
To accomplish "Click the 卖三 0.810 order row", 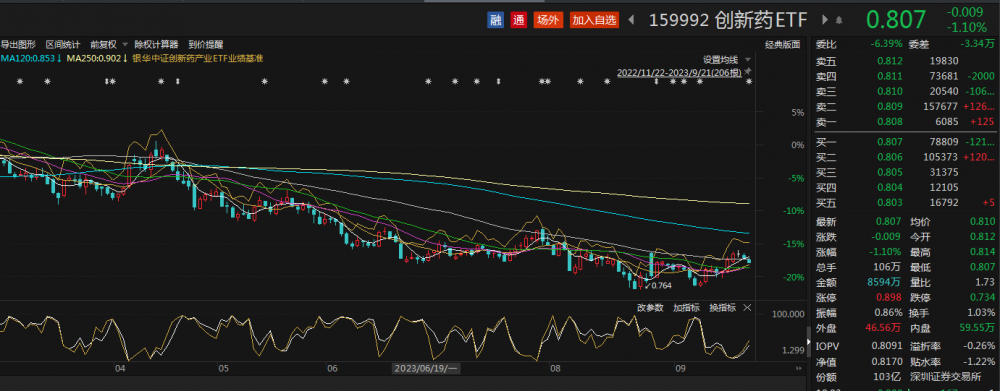I will pyautogui.click(x=906, y=91).
